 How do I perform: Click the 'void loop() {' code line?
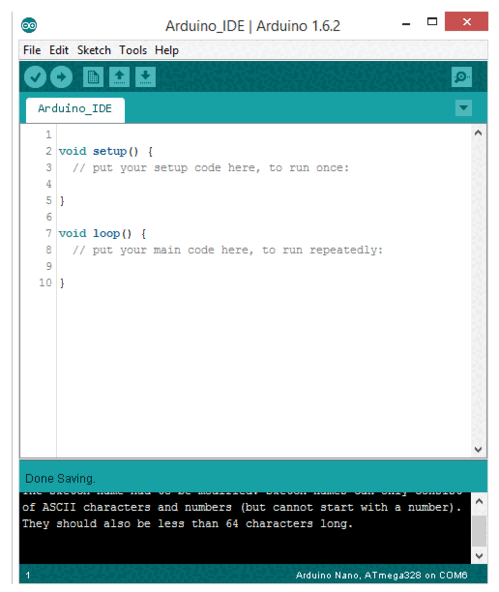coord(102,233)
